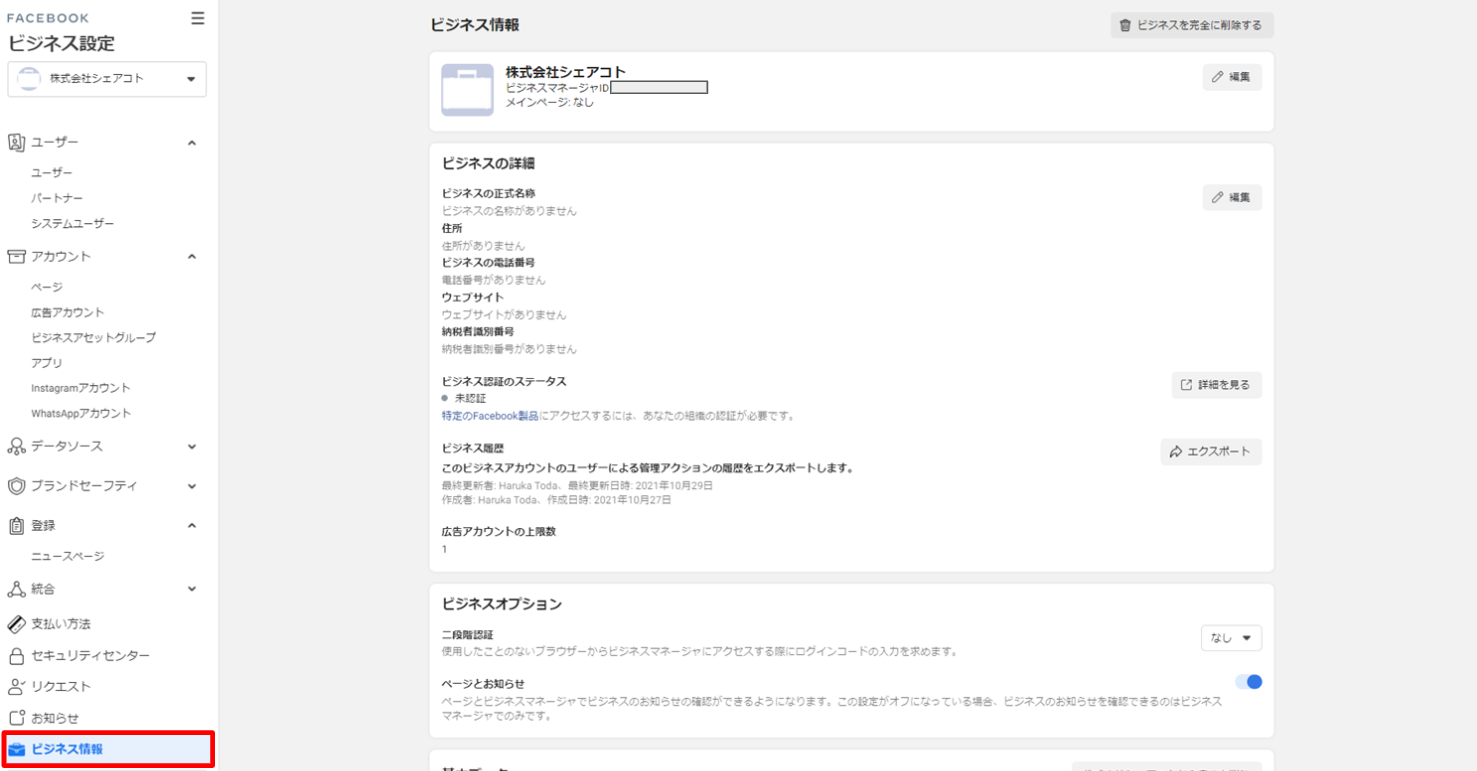The image size is (1477, 771).
Task: Open Instagramアカウント in sidebar
Action: (x=81, y=388)
